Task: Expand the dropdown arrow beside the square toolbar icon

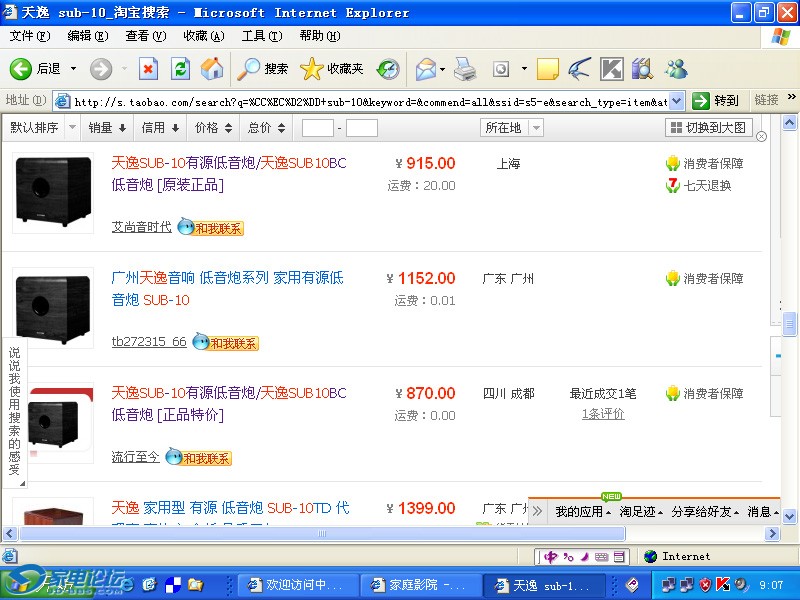Action: pyautogui.click(x=524, y=69)
